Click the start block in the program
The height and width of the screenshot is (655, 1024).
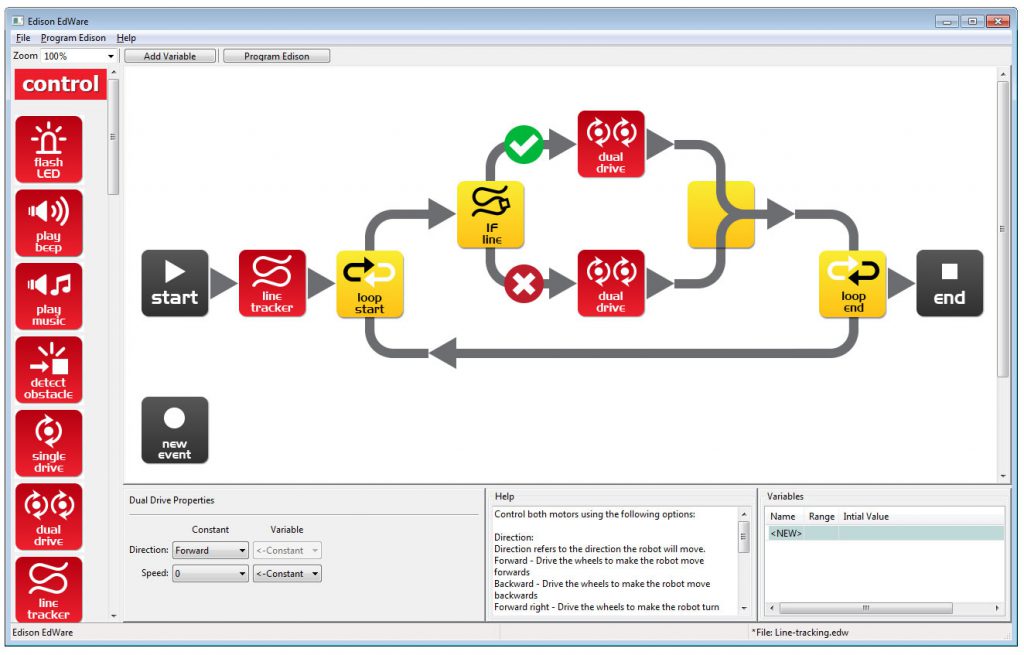pos(175,283)
